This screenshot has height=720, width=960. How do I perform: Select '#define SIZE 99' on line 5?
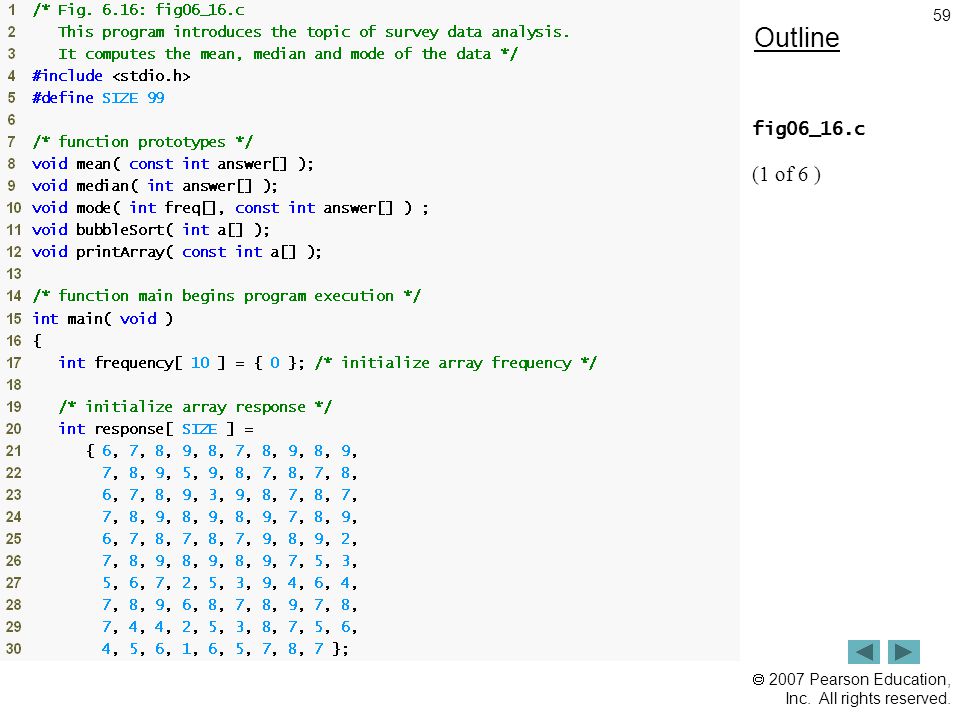98,98
